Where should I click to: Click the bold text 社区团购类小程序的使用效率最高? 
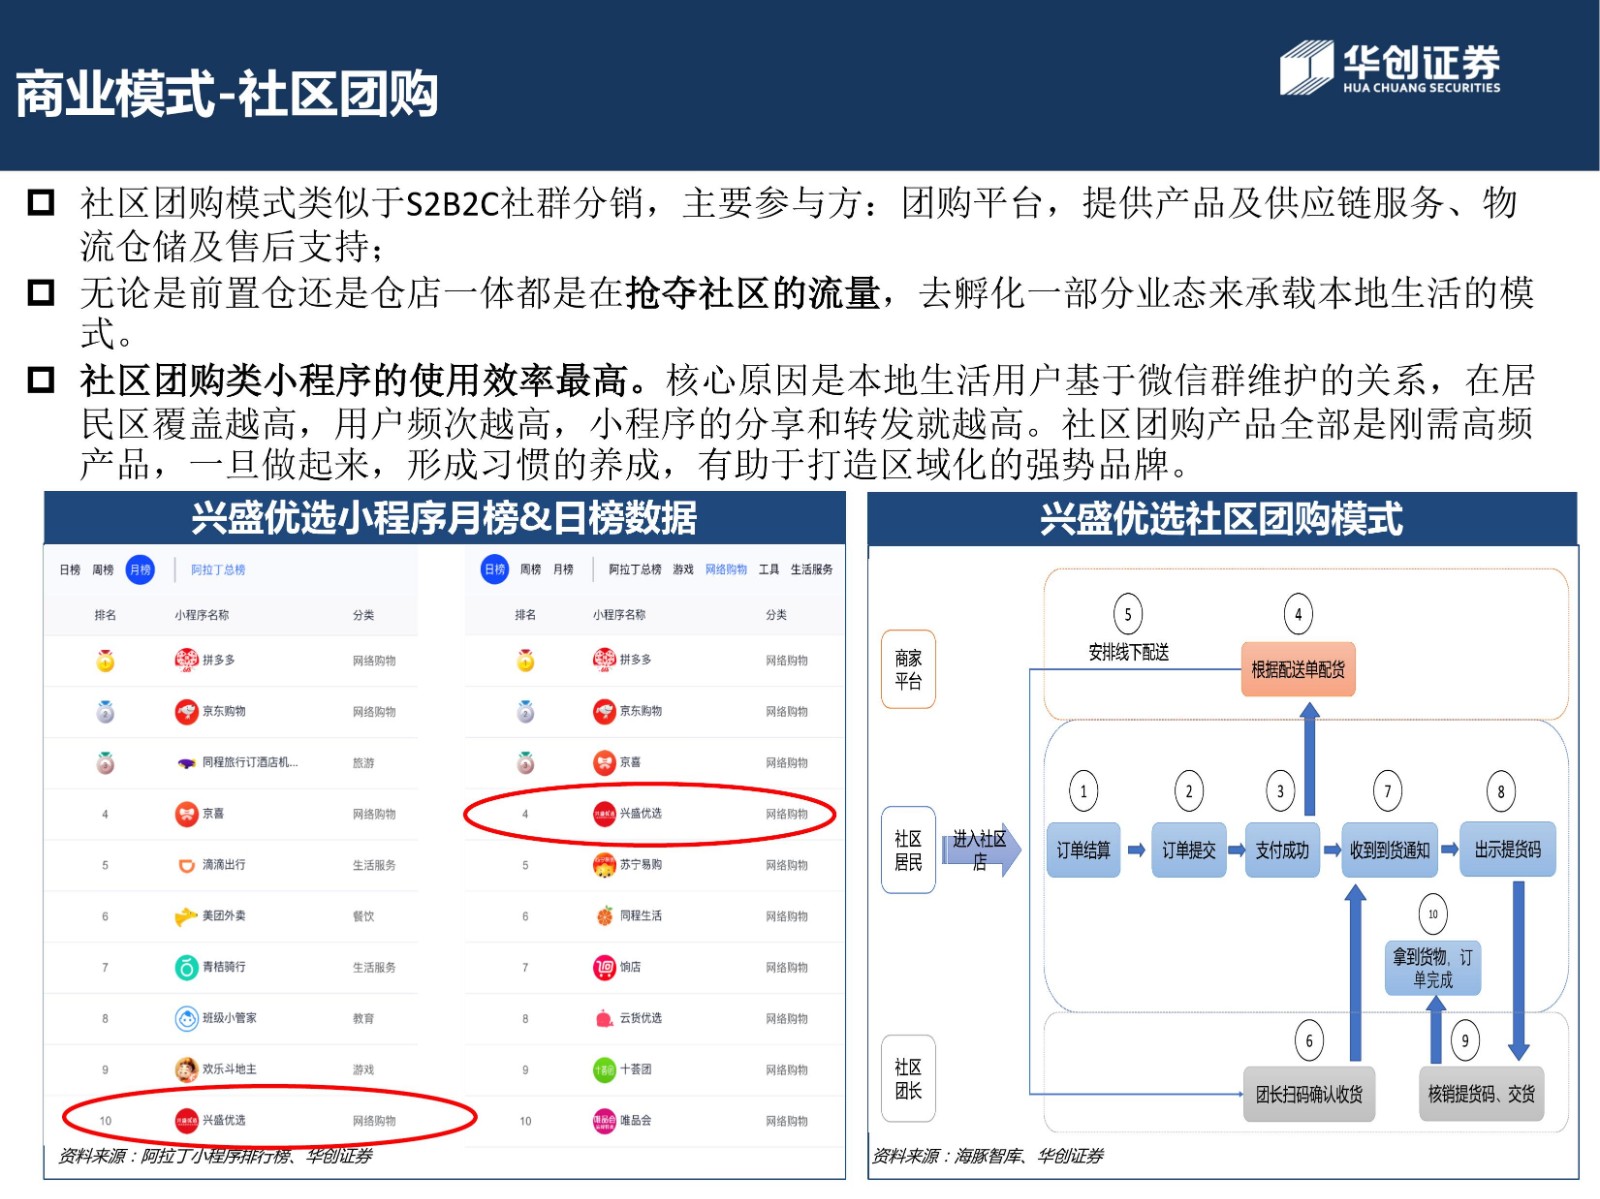[x=355, y=380]
